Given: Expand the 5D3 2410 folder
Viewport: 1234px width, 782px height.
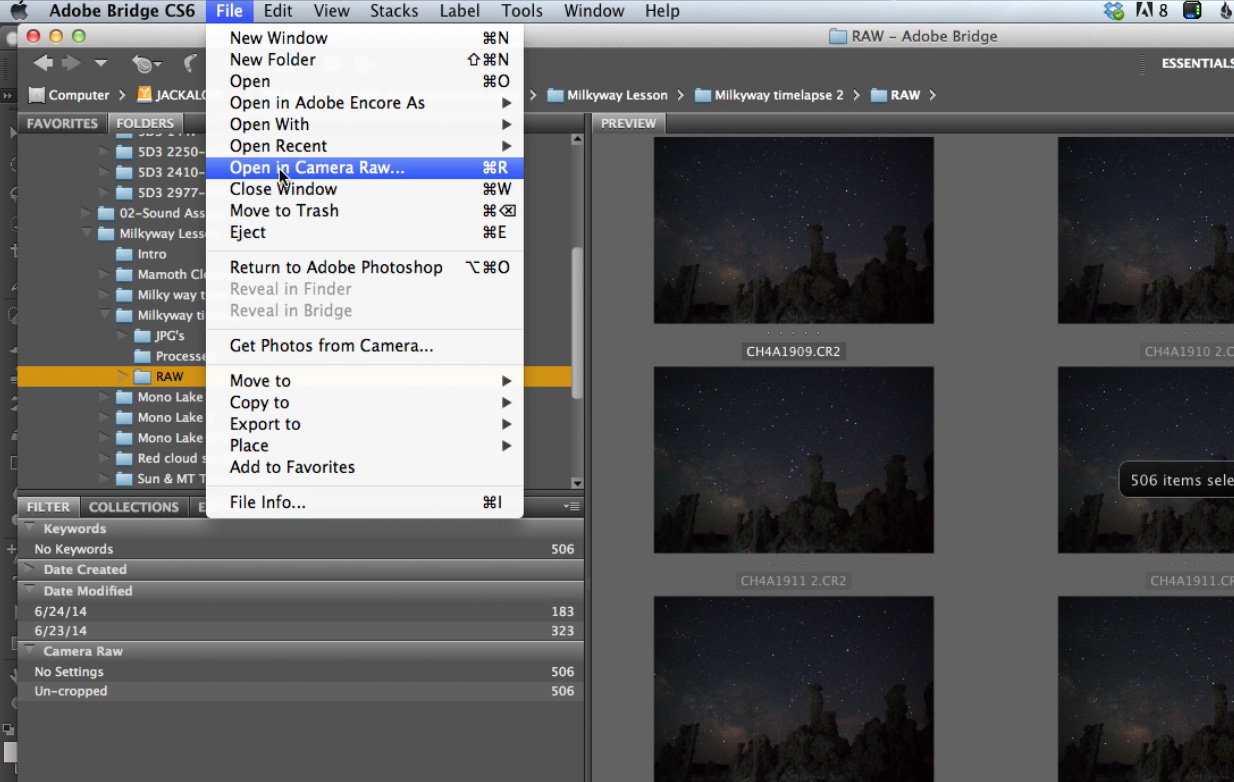Looking at the screenshot, I should [103, 172].
